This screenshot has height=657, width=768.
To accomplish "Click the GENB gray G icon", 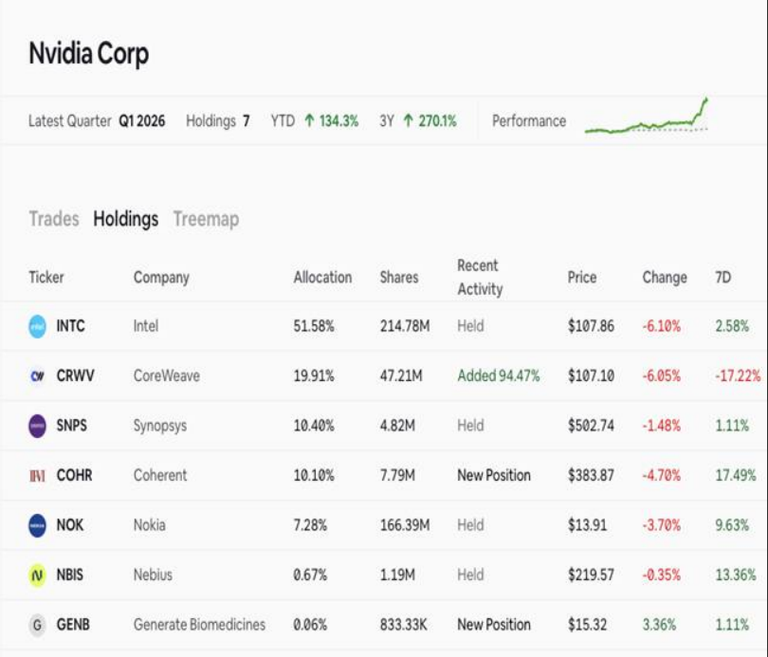I will click(37, 625).
